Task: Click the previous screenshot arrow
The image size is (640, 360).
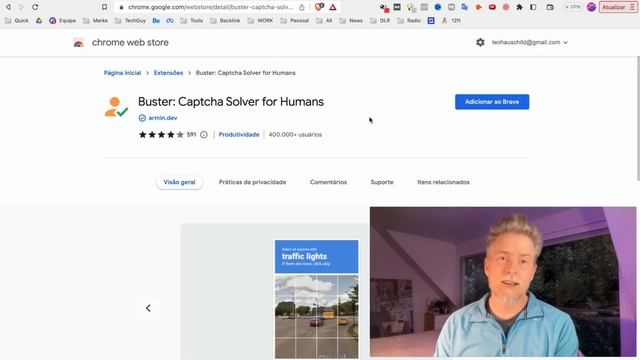Action: tap(148, 308)
